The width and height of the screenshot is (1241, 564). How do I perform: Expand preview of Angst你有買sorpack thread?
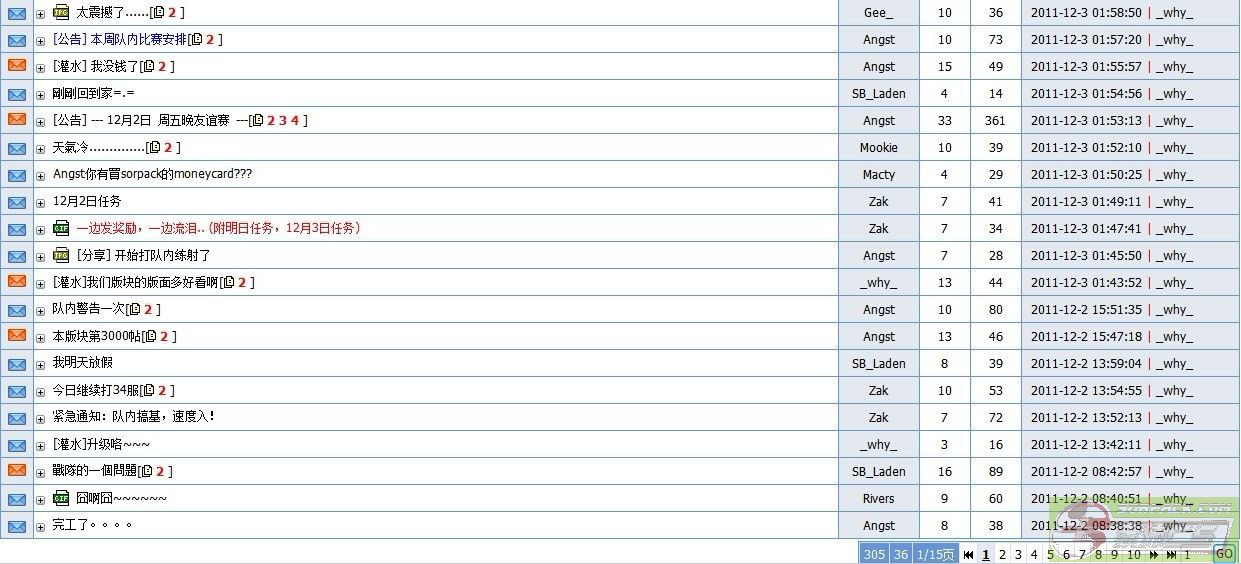[x=41, y=176]
